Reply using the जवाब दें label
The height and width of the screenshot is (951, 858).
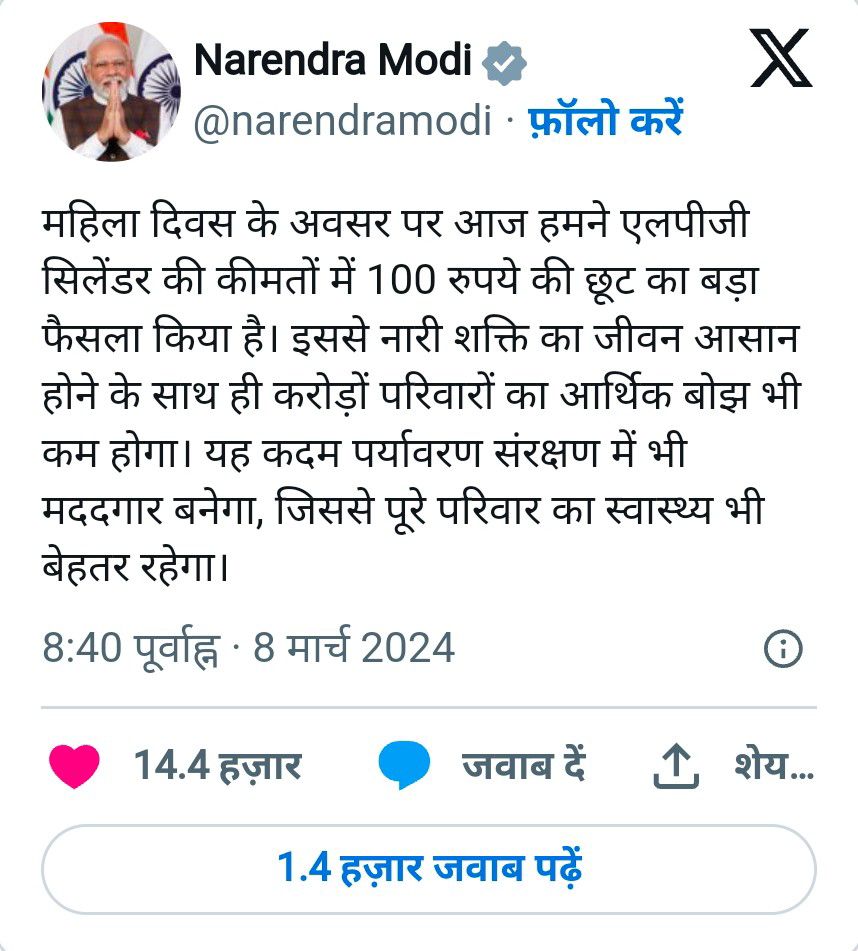pos(524,765)
